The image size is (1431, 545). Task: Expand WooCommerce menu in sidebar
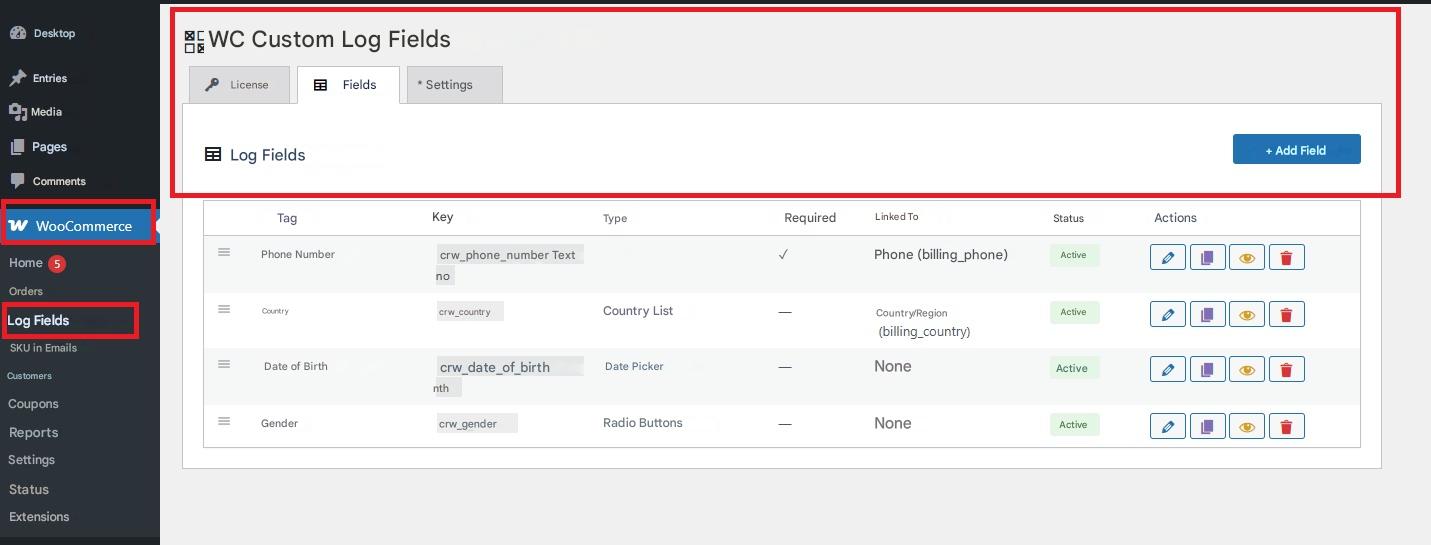tap(78, 226)
